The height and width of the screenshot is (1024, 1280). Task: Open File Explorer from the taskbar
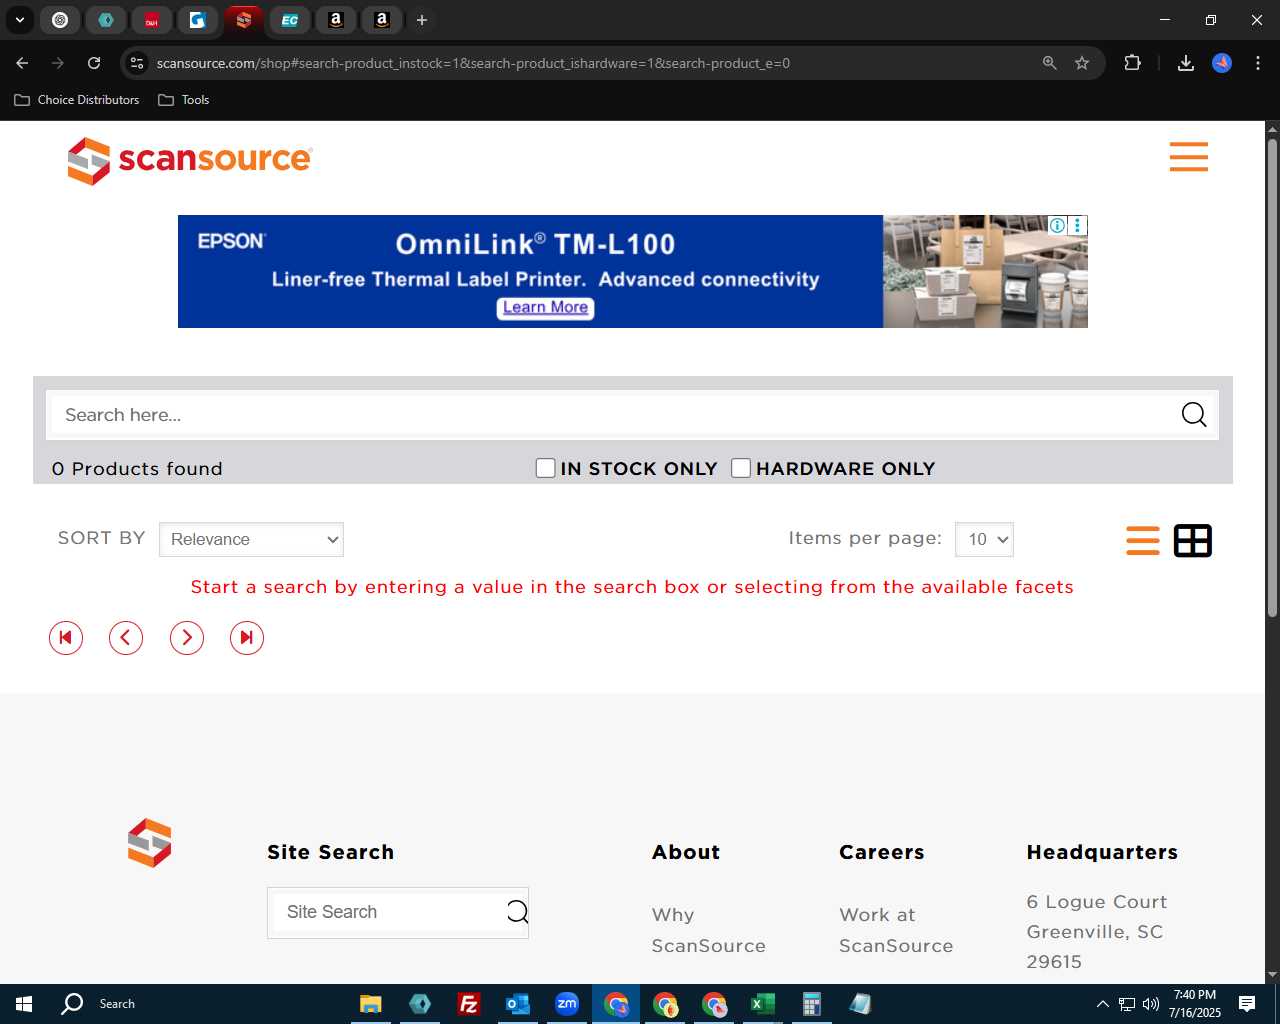(x=370, y=1004)
